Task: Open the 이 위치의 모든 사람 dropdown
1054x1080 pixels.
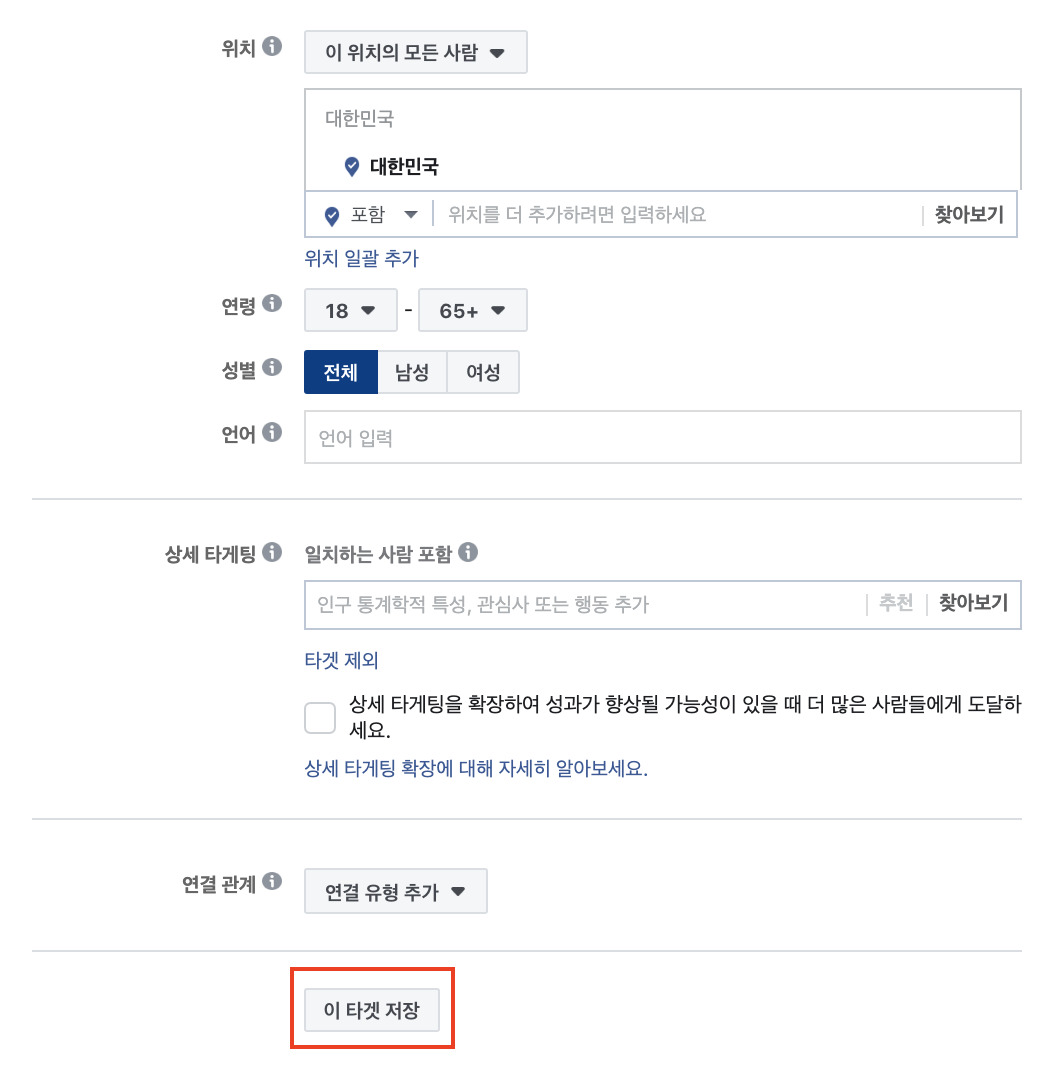Action: coord(415,52)
